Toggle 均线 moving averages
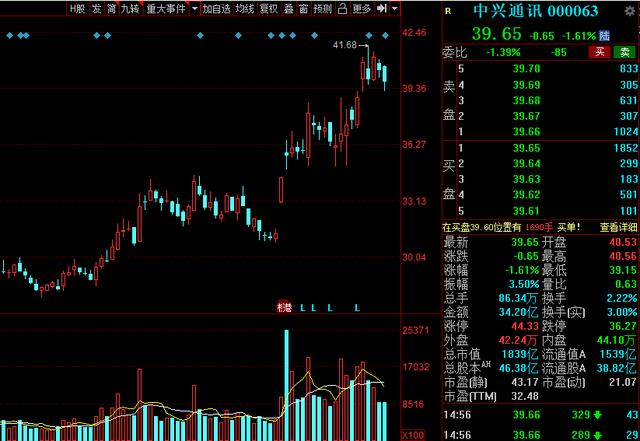 coord(245,9)
